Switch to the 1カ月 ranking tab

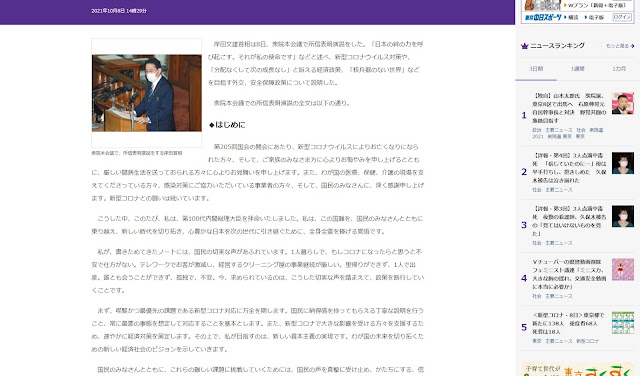click(619, 69)
